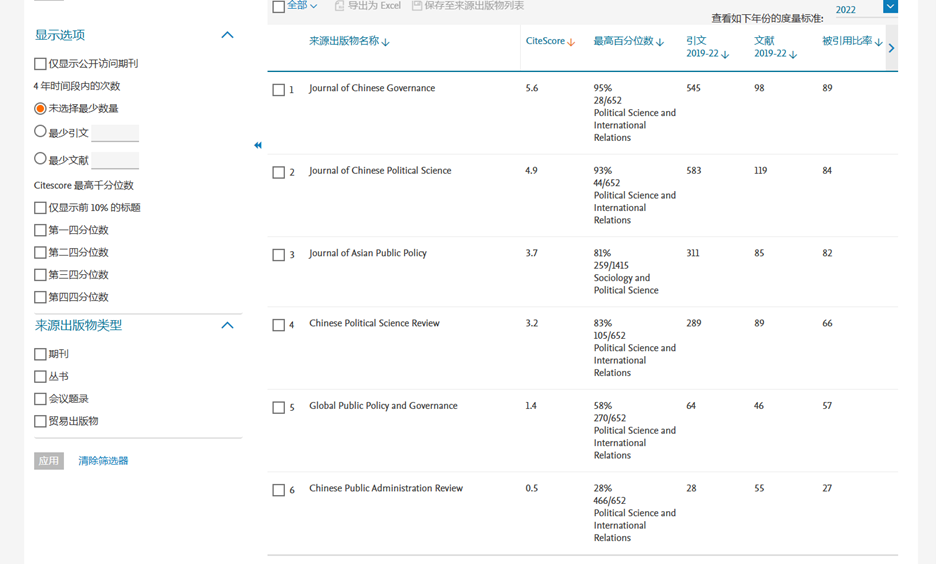Check 丛书 source type checkbox
This screenshot has width=936, height=564.
click(x=40, y=377)
